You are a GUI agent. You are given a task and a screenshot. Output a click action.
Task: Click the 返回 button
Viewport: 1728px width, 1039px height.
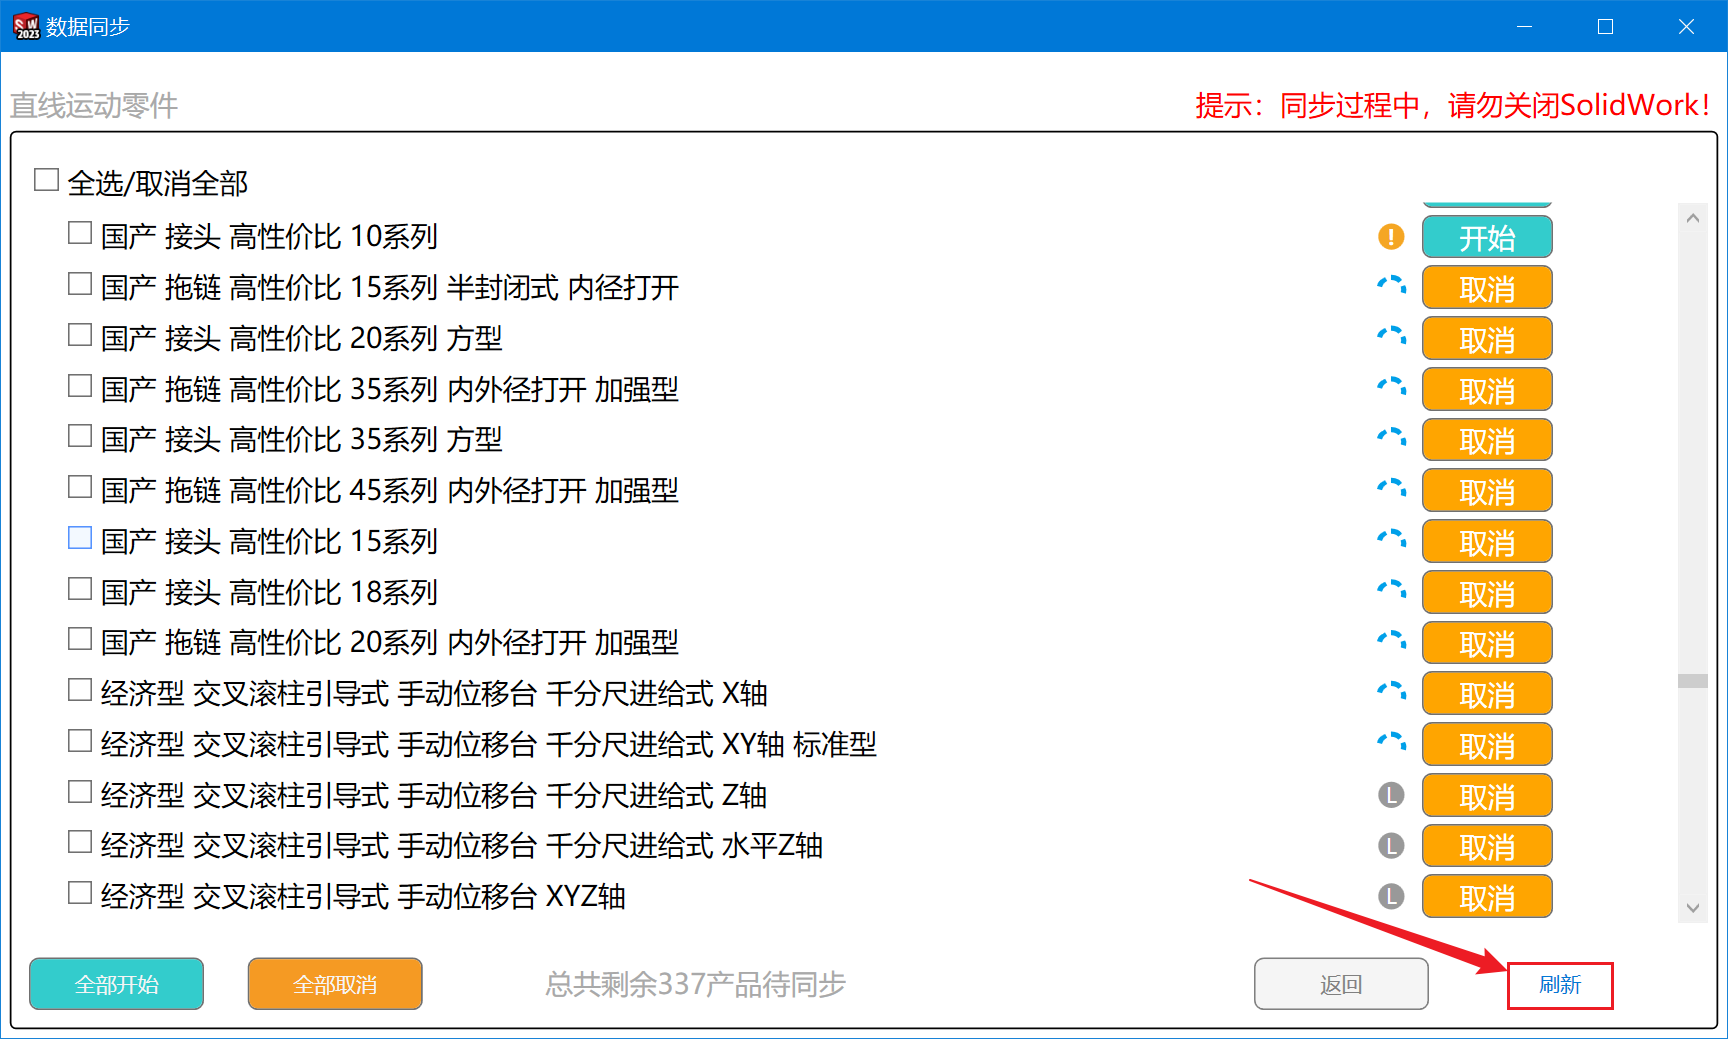point(1340,985)
